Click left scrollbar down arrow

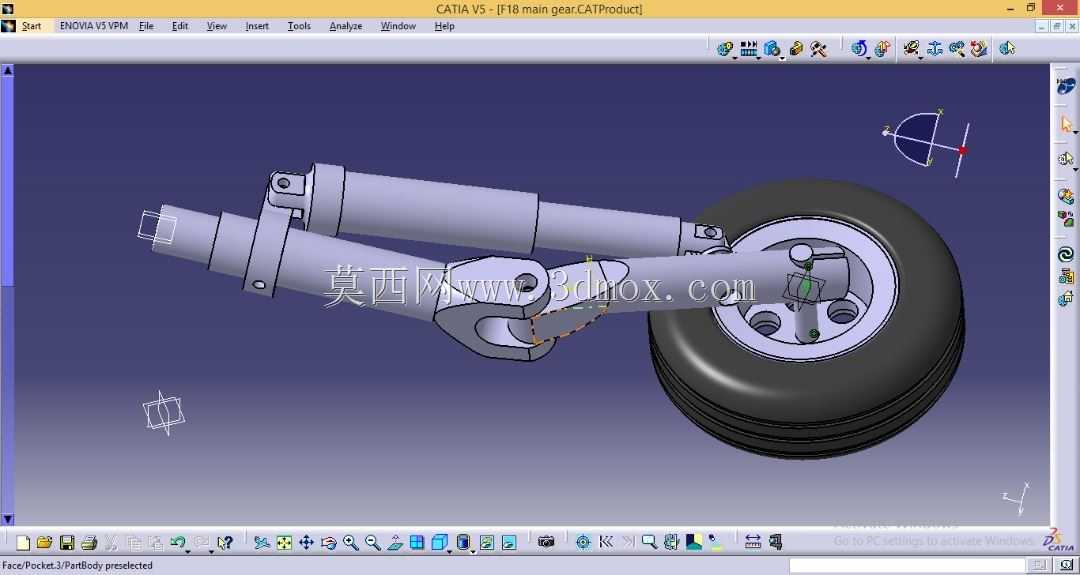[8, 519]
